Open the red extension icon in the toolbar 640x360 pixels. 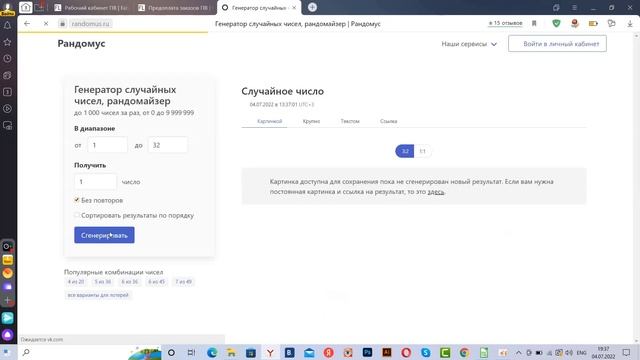[575, 24]
